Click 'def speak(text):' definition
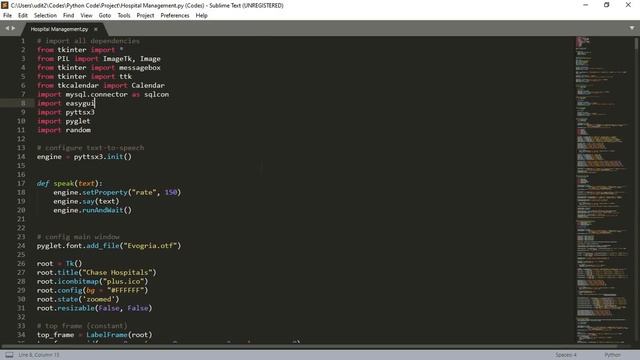Viewport: 640px width, 360px height. point(70,184)
